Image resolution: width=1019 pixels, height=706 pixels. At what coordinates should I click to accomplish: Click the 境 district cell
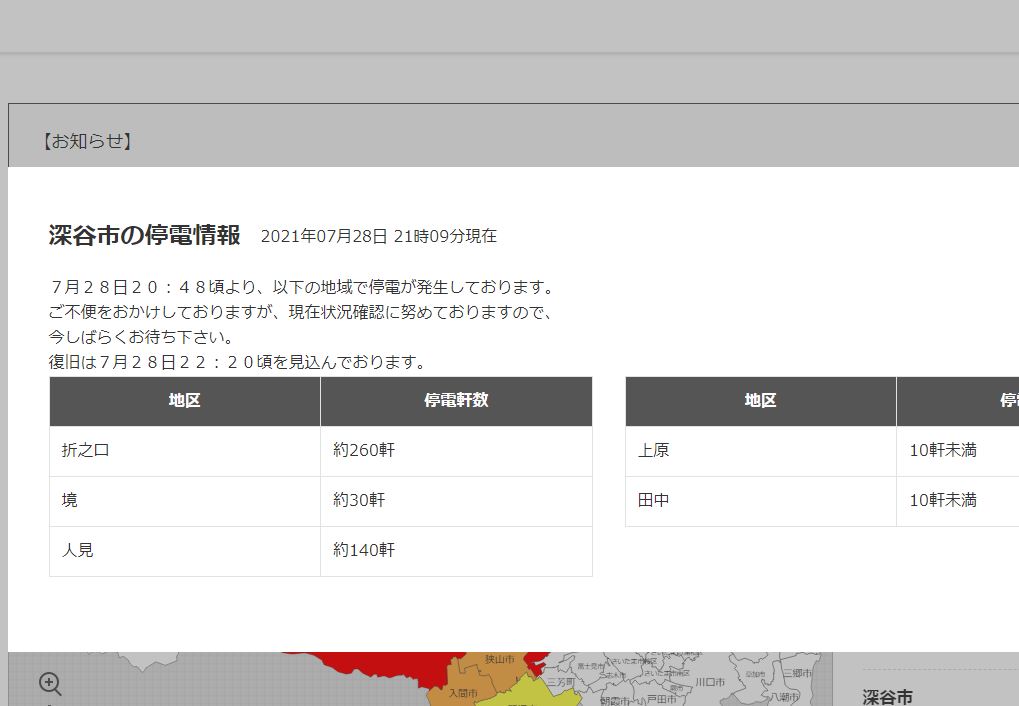pyautogui.click(x=185, y=501)
